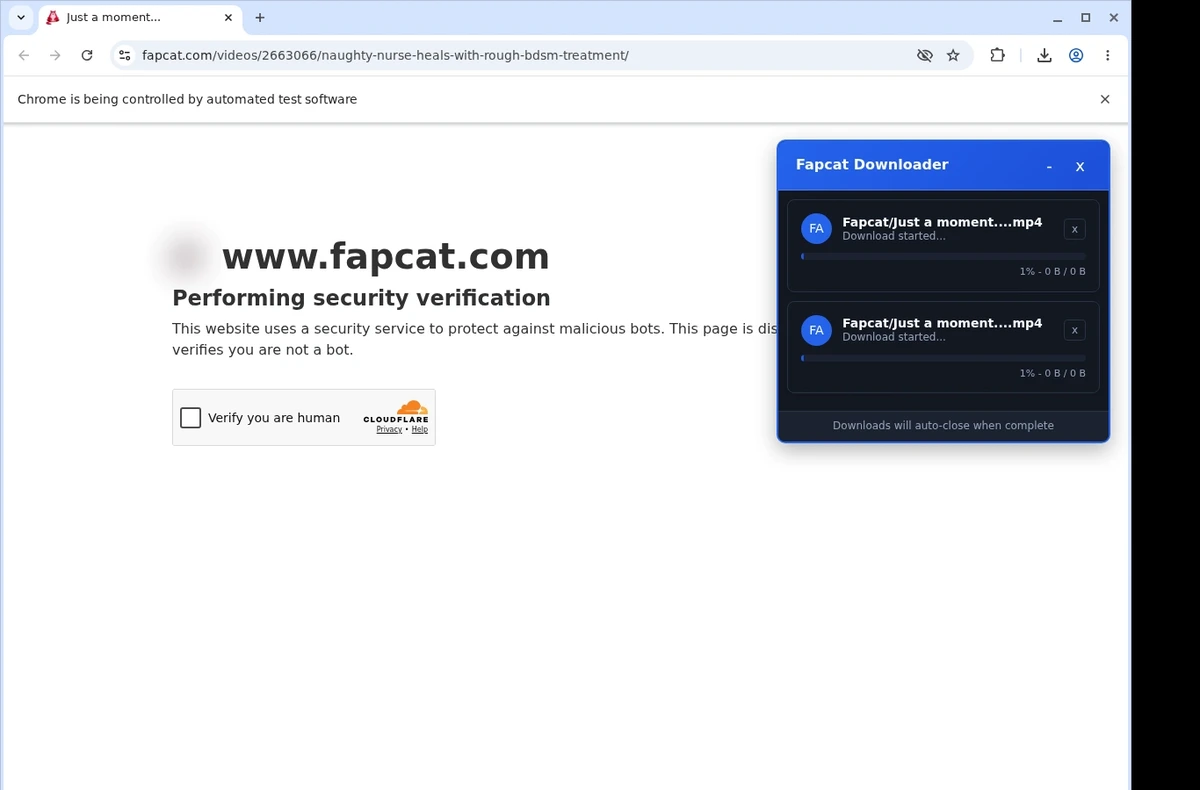Screen dimensions: 1200x790
Task: Click the www.fapcat.com heading text
Action: coord(385,257)
